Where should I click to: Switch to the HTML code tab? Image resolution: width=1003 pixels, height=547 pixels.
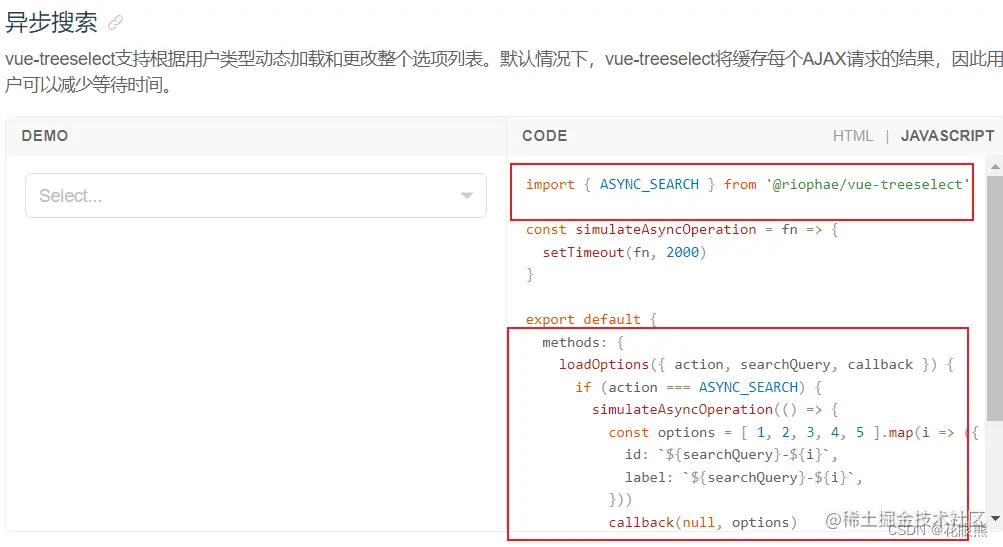(853, 136)
